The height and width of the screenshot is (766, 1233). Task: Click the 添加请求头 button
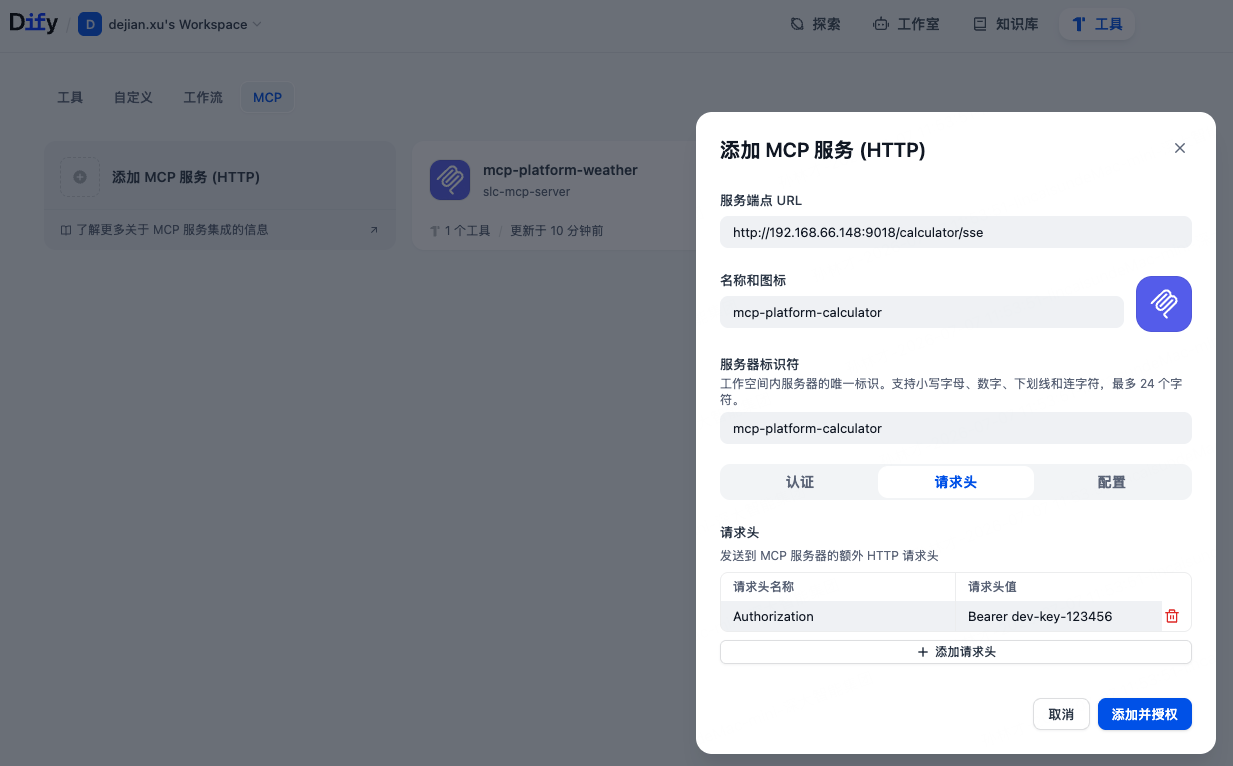(956, 652)
